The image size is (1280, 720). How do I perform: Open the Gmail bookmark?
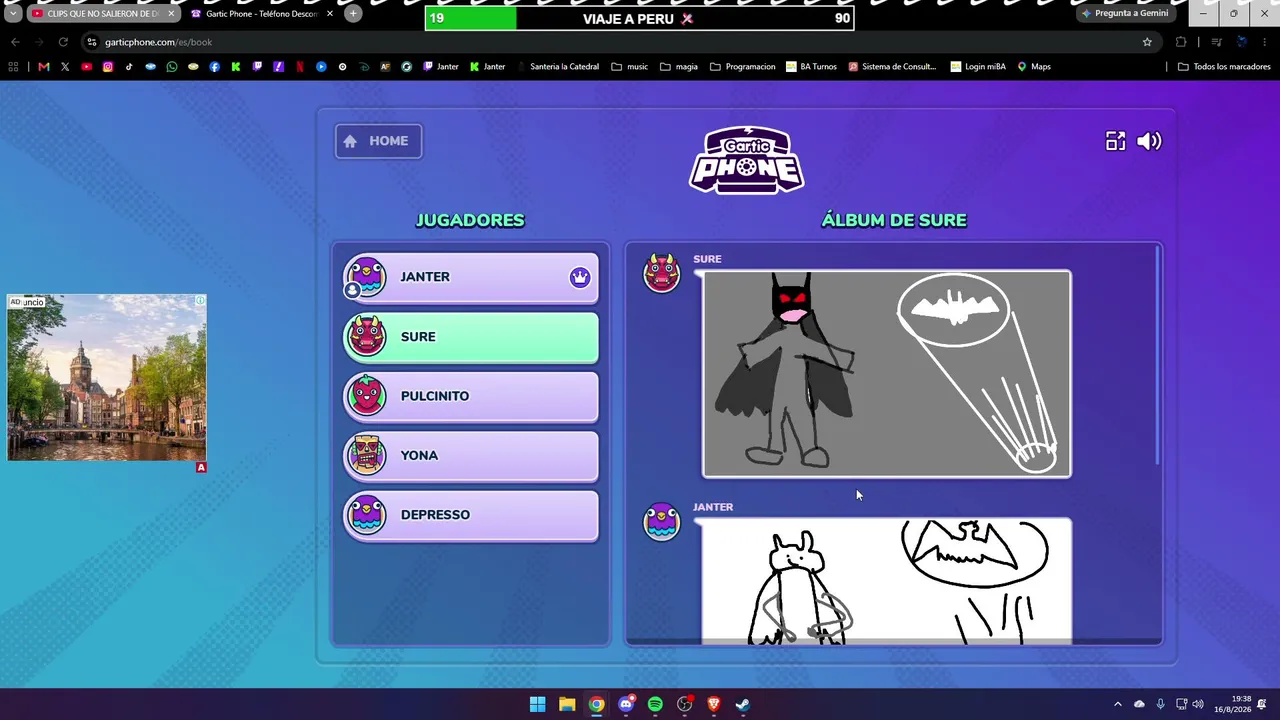point(43,67)
